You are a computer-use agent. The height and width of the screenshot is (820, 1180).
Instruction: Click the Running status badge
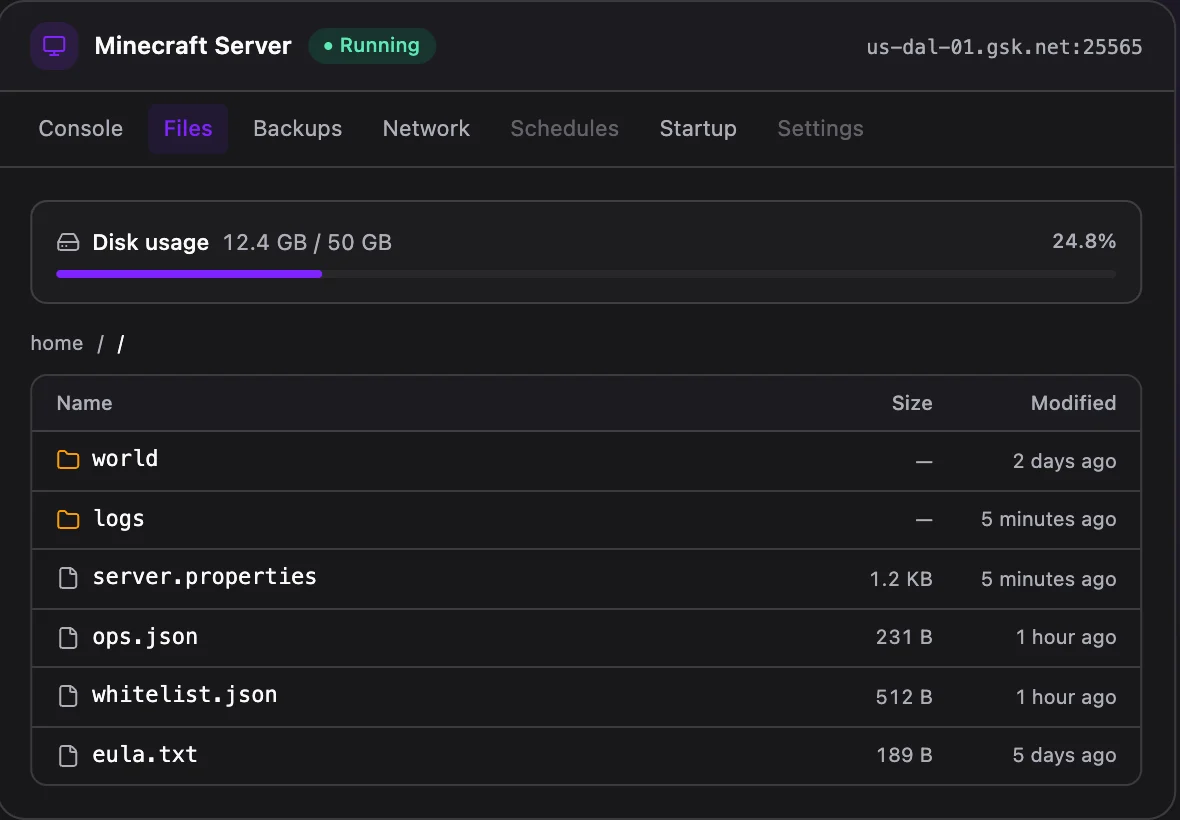click(372, 46)
